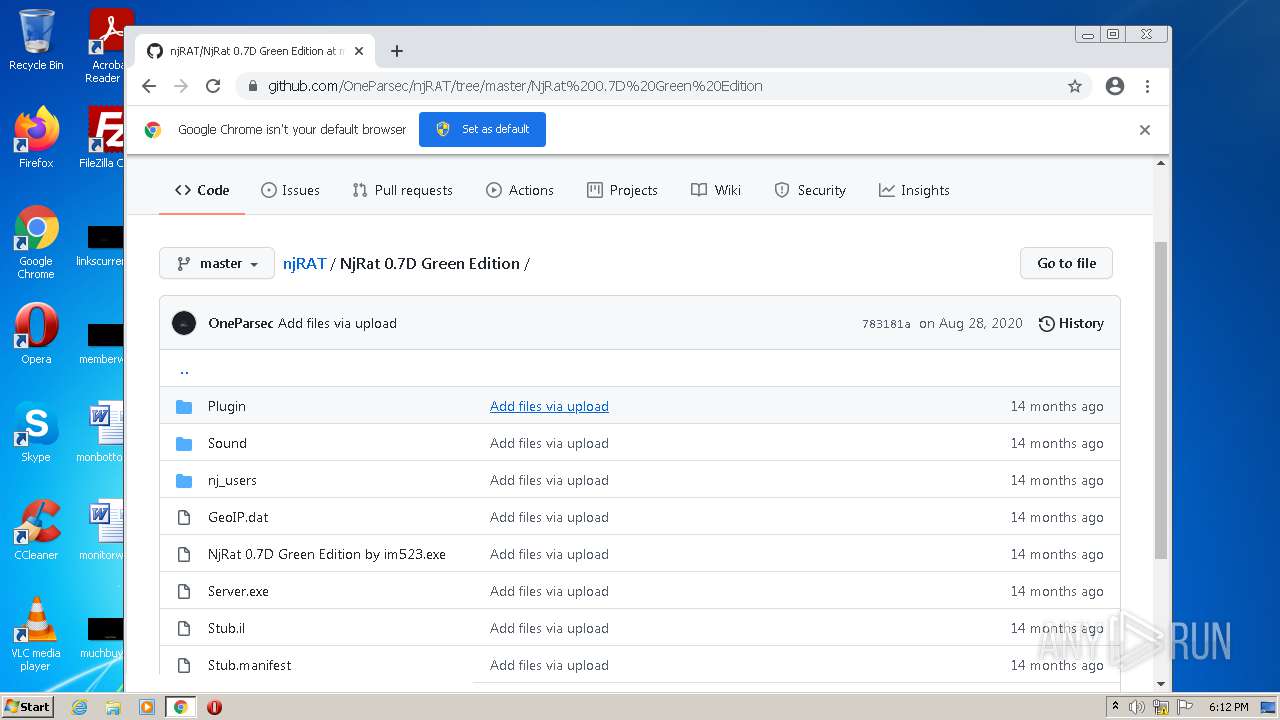Open the Pull requests tab
The height and width of the screenshot is (720, 1280).
tap(403, 190)
